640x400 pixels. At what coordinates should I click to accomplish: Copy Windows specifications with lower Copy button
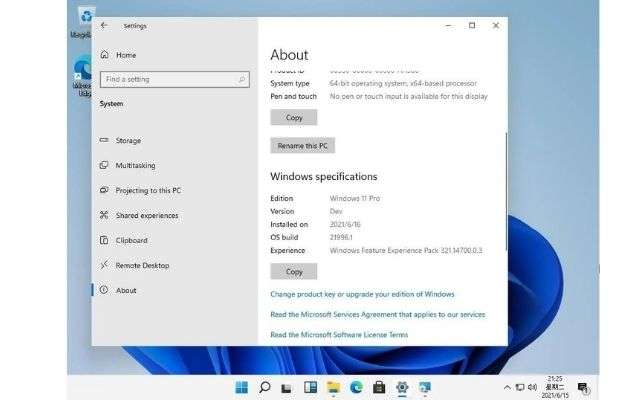pos(293,271)
